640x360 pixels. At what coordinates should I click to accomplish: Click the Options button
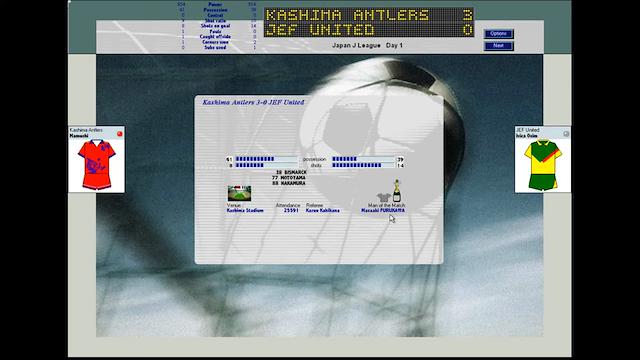498,33
